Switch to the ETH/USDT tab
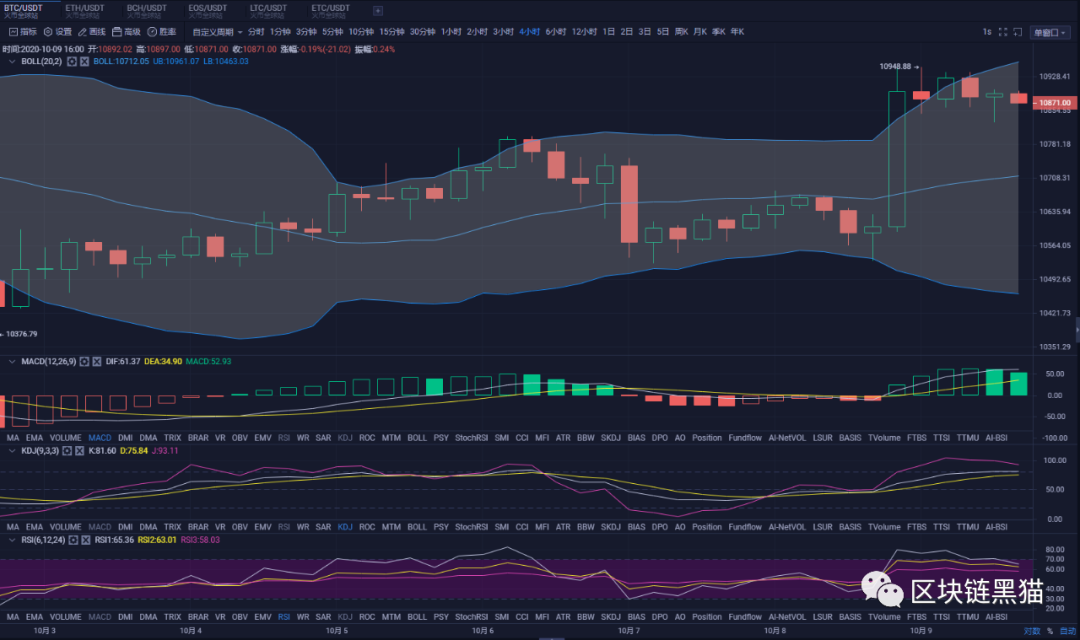The image size is (1080, 640). point(85,11)
